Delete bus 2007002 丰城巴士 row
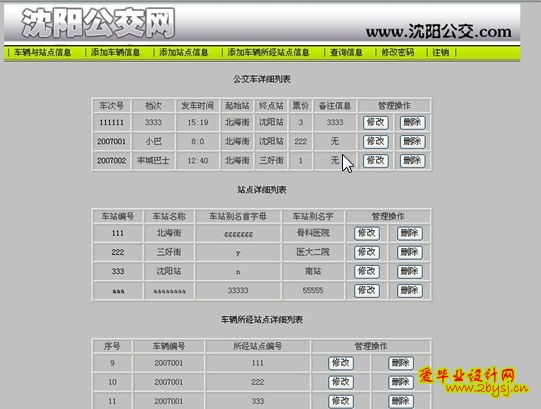Viewport: 541px width, 409px height. pyautogui.click(x=412, y=160)
